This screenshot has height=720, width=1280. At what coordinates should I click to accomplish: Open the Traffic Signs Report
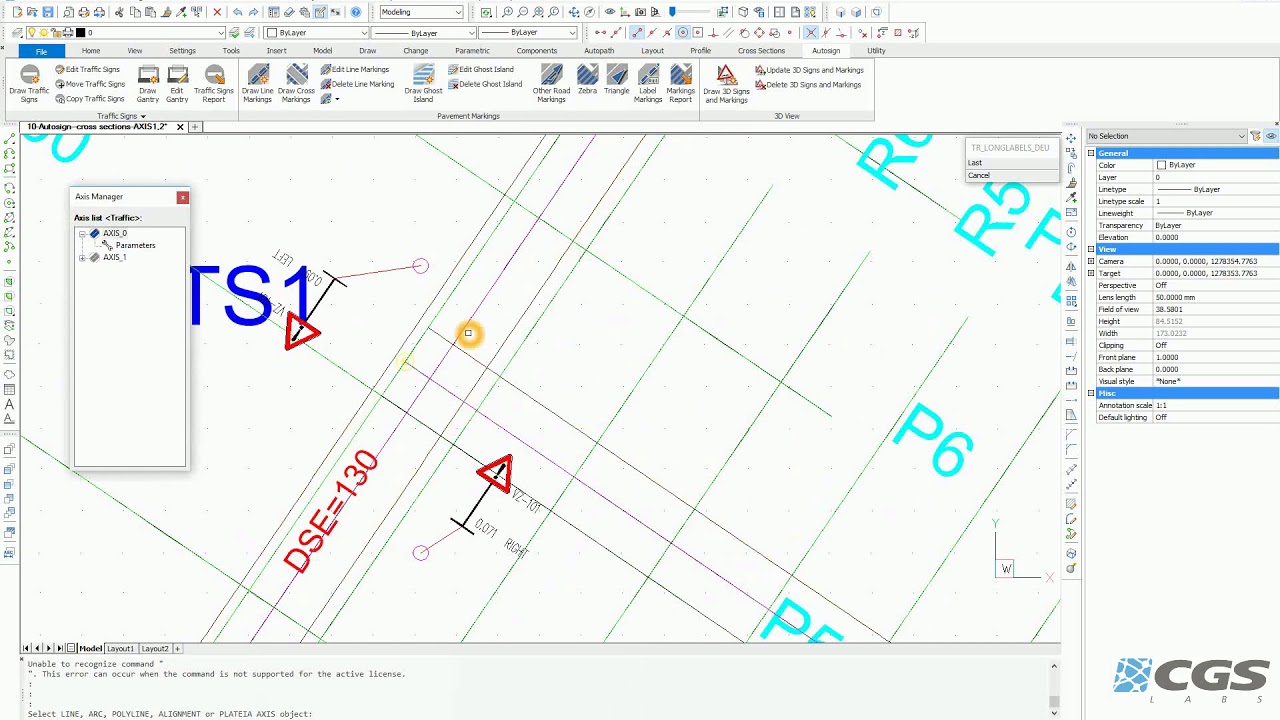[x=214, y=83]
